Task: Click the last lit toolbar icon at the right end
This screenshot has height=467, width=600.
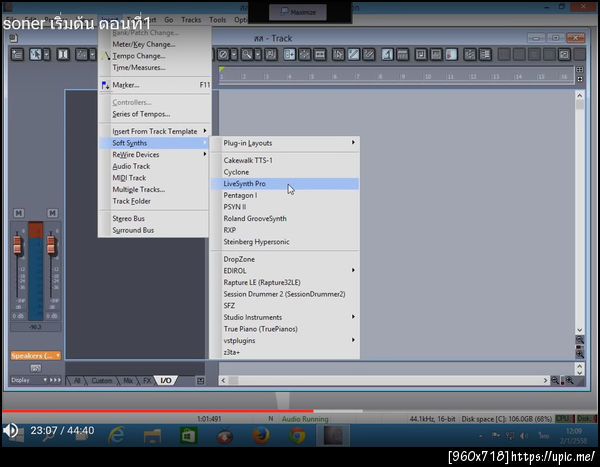Action: pyautogui.click(x=564, y=54)
